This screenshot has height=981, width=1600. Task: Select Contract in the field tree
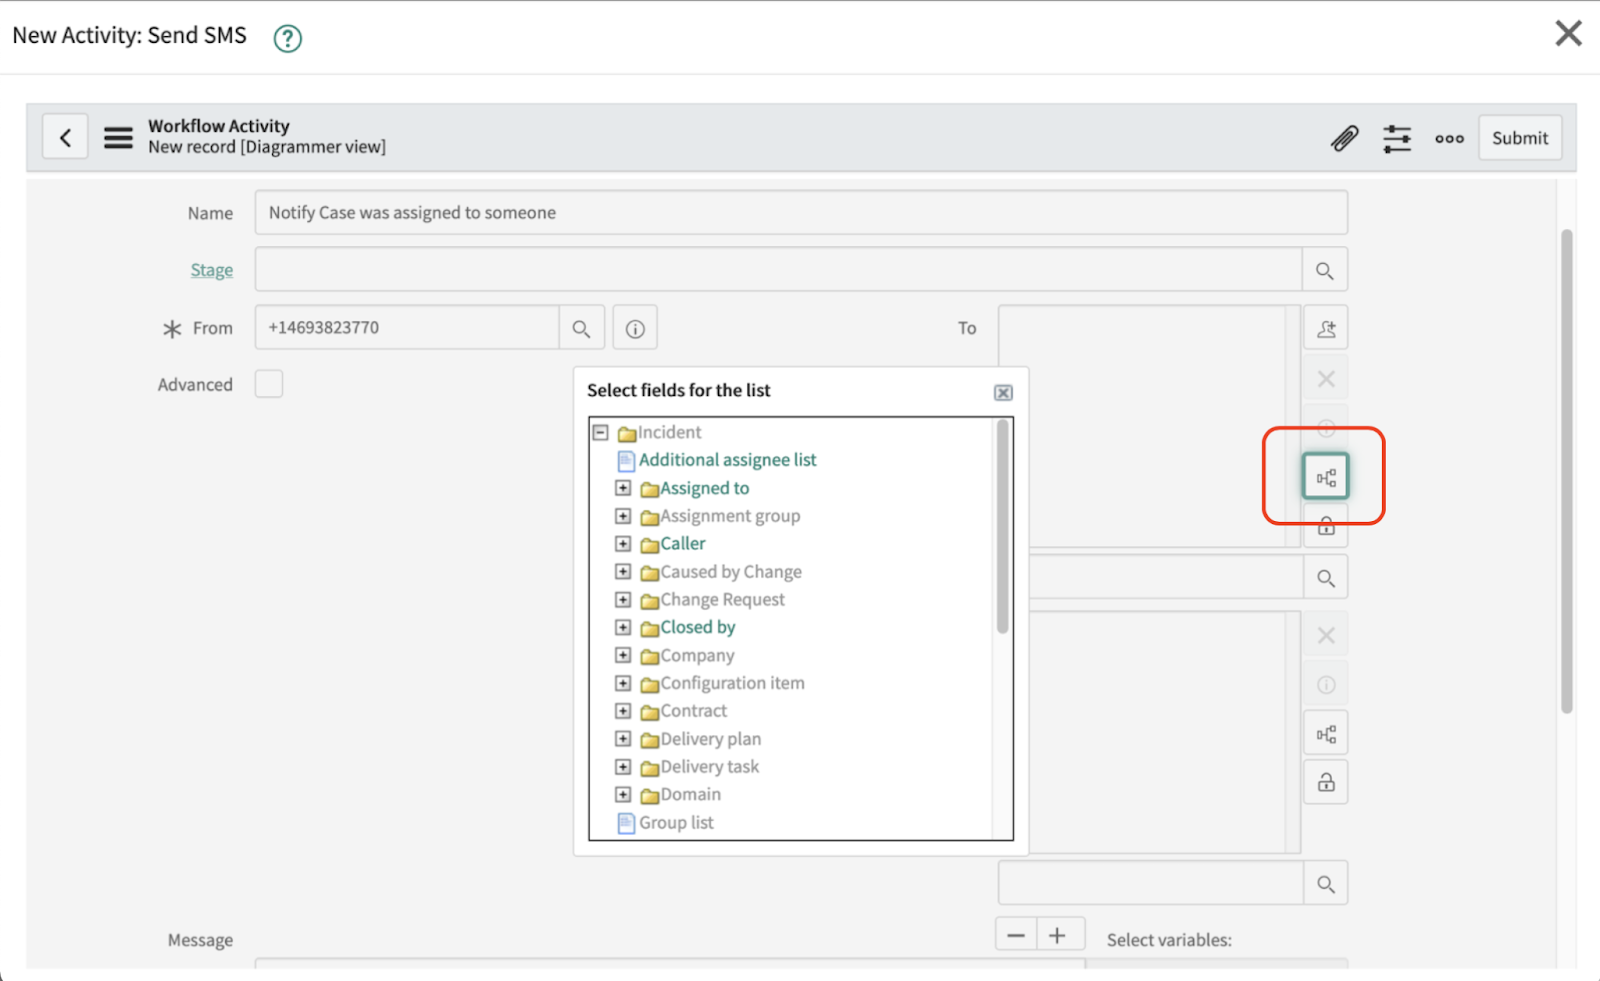click(x=693, y=711)
